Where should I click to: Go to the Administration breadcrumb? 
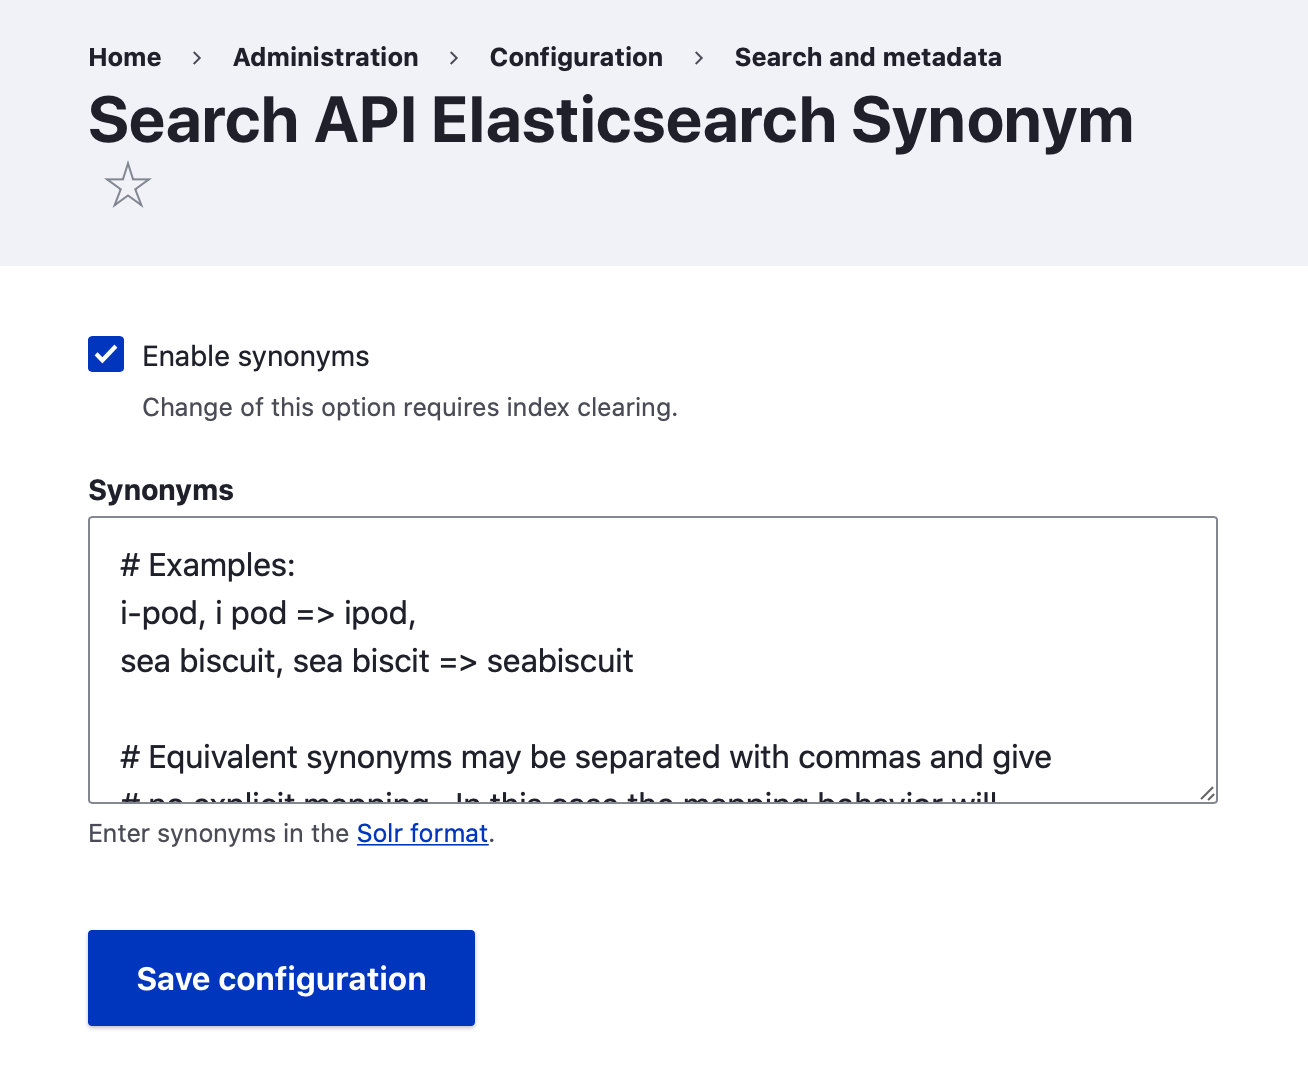point(325,58)
